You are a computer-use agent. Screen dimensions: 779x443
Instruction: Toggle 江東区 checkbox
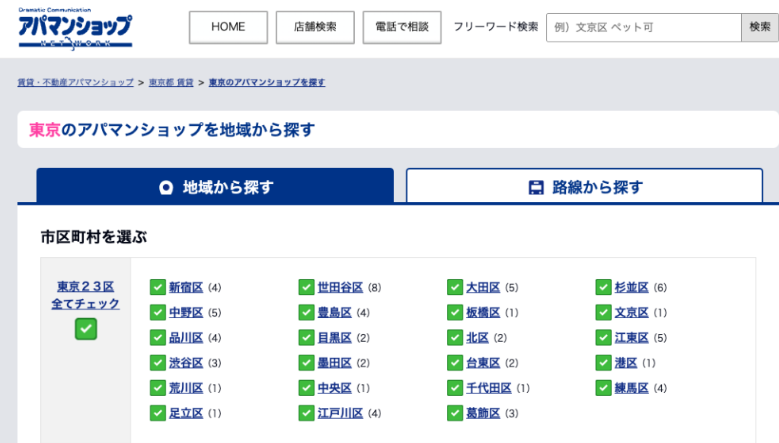pos(603,338)
